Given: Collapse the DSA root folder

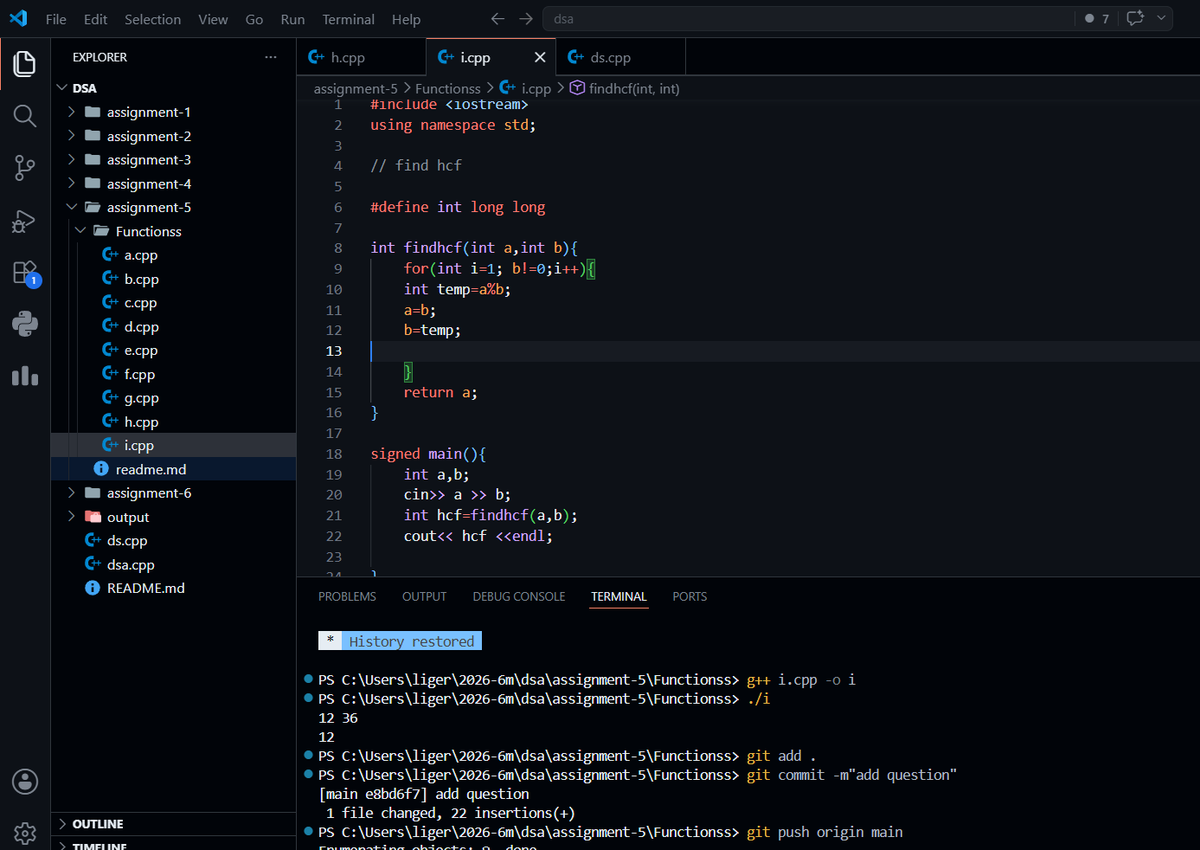Looking at the screenshot, I should 173,88.
